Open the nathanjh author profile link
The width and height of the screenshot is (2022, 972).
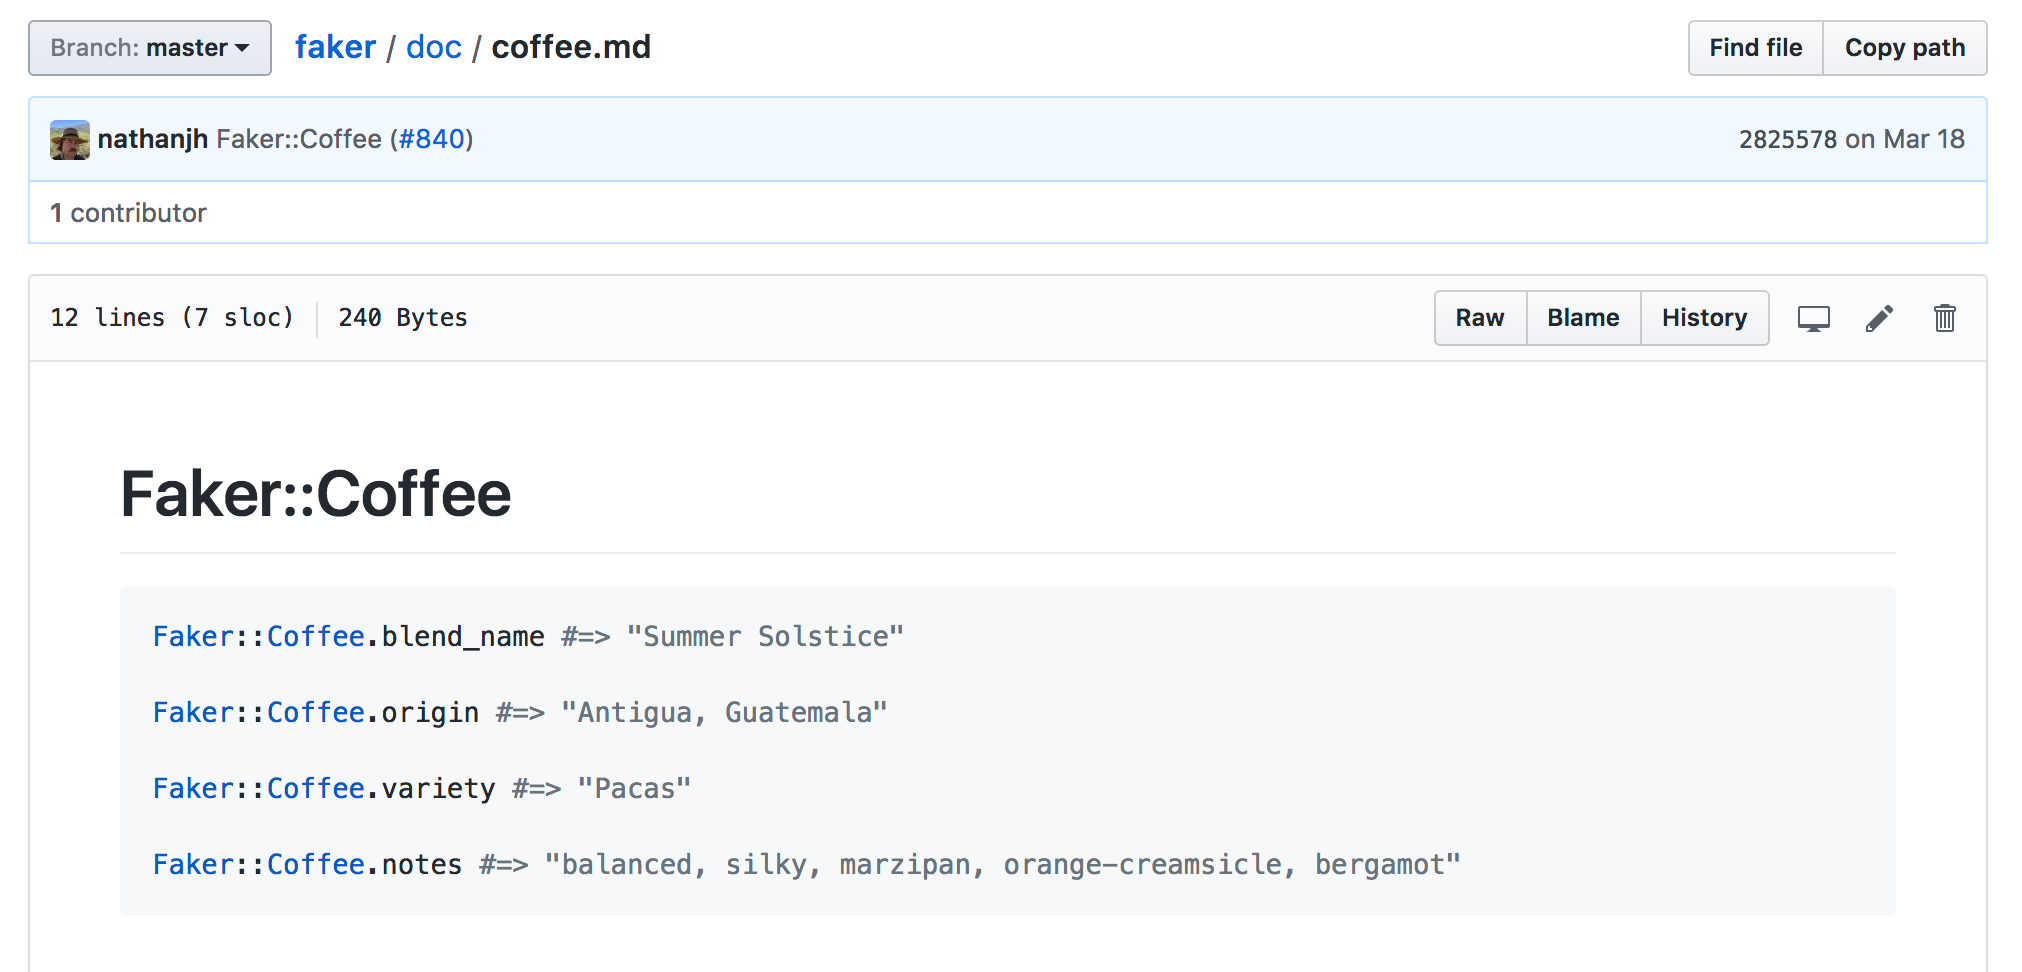coord(153,139)
